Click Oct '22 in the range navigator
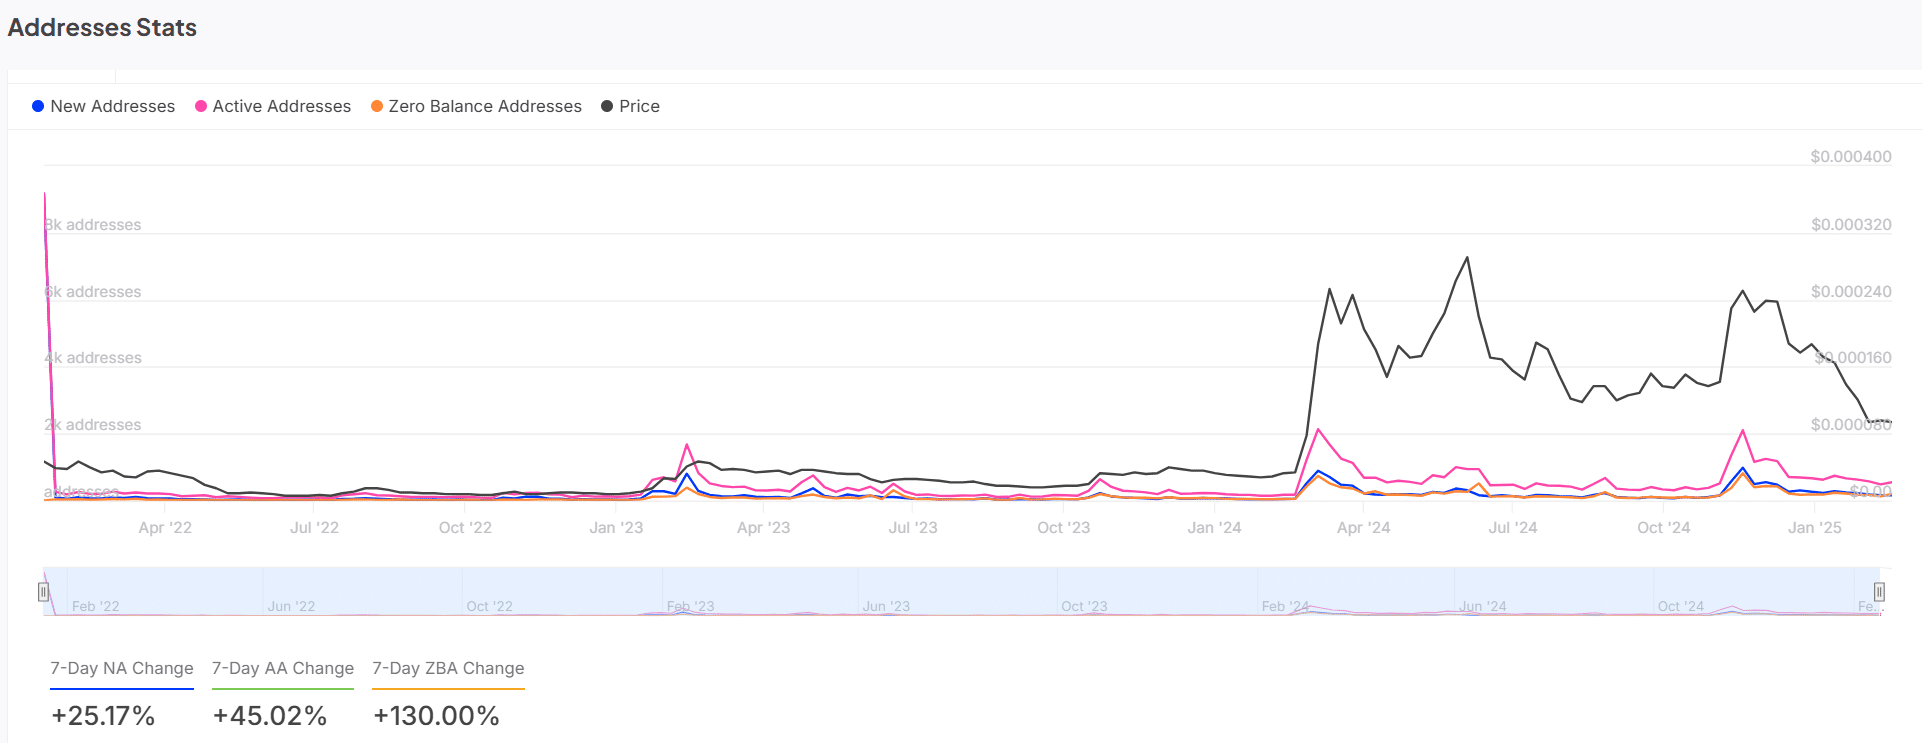The image size is (1922, 743). pyautogui.click(x=489, y=606)
